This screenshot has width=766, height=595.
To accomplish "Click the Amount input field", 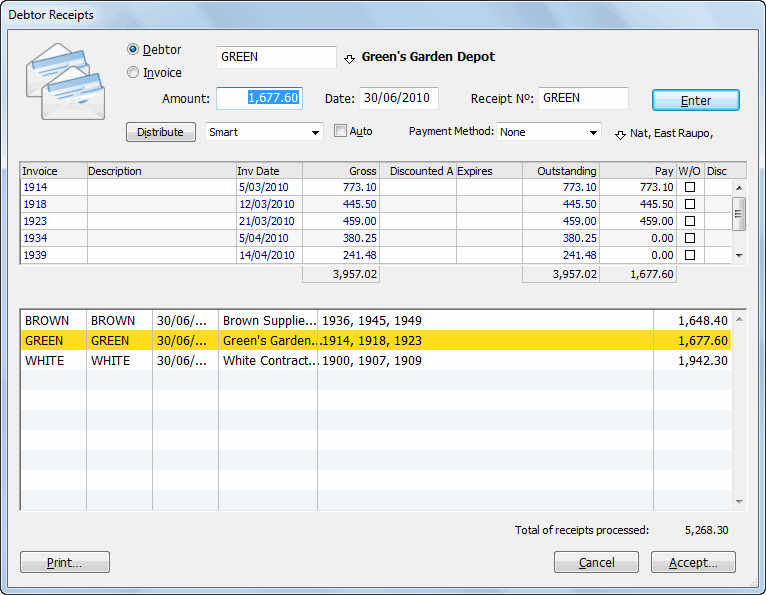I will [259, 98].
